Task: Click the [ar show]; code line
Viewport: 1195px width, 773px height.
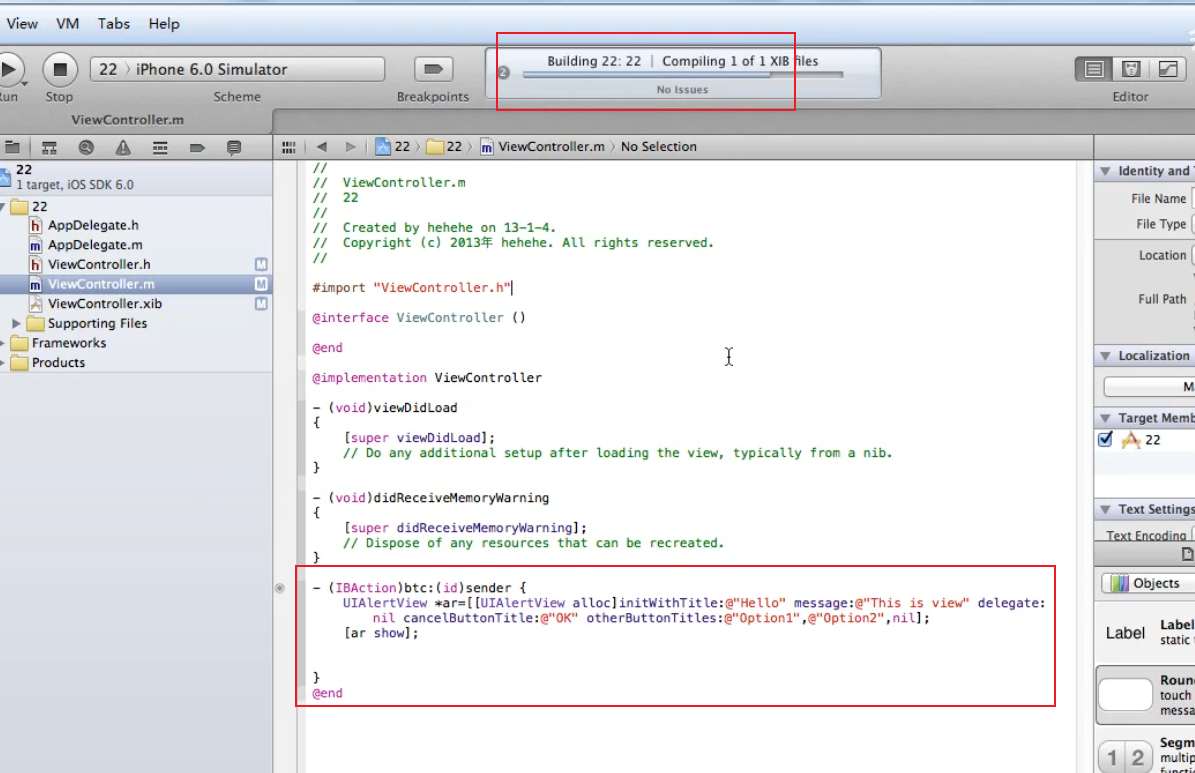Action: coord(381,633)
